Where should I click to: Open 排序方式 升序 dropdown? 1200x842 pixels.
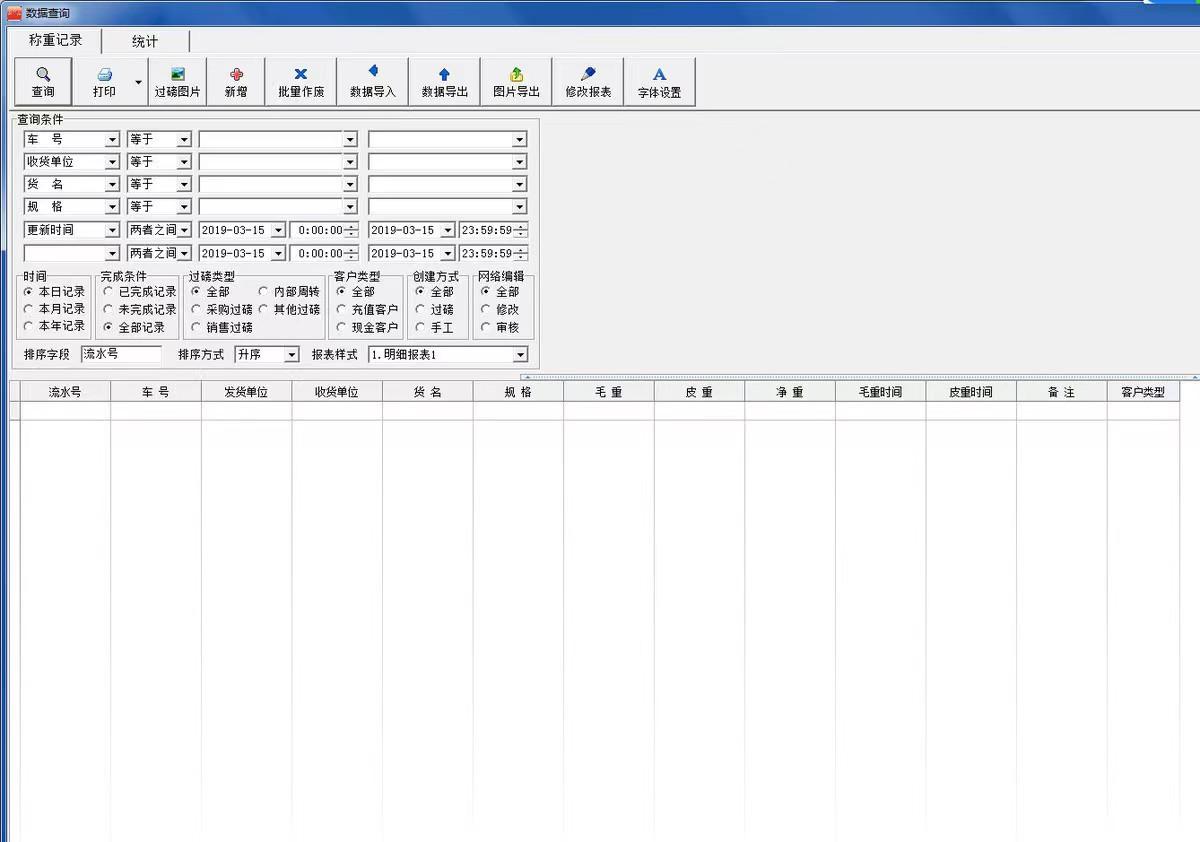click(x=291, y=355)
